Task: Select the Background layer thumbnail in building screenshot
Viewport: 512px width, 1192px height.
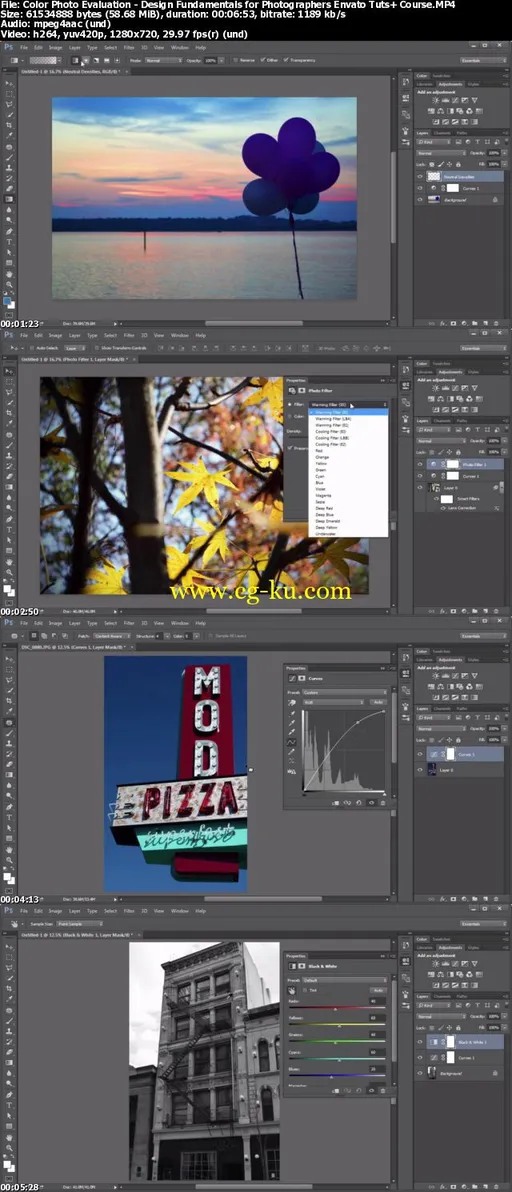Action: click(x=431, y=1073)
